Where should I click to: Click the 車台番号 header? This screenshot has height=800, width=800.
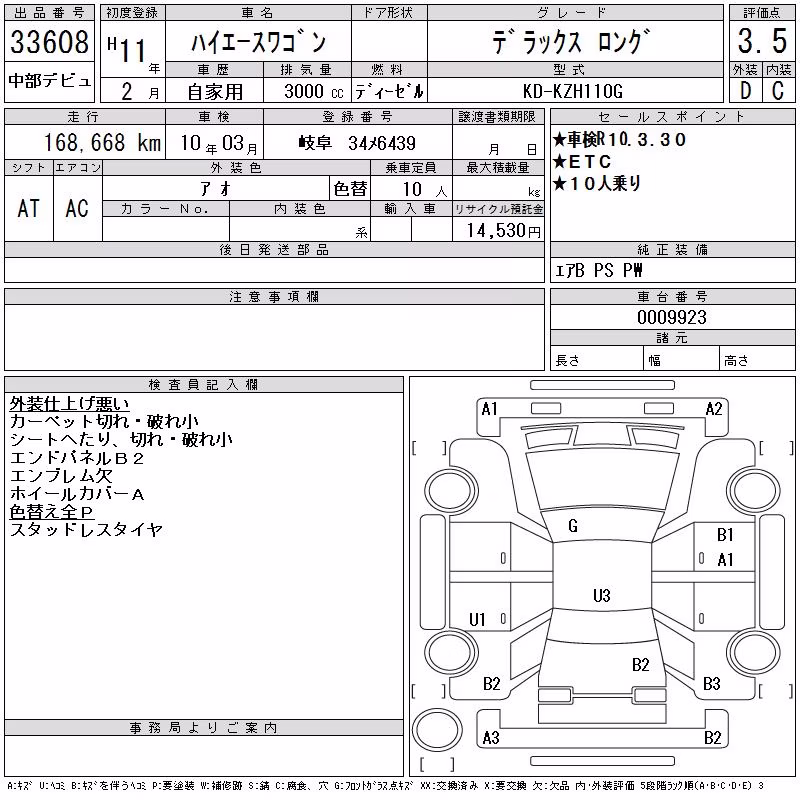(672, 297)
